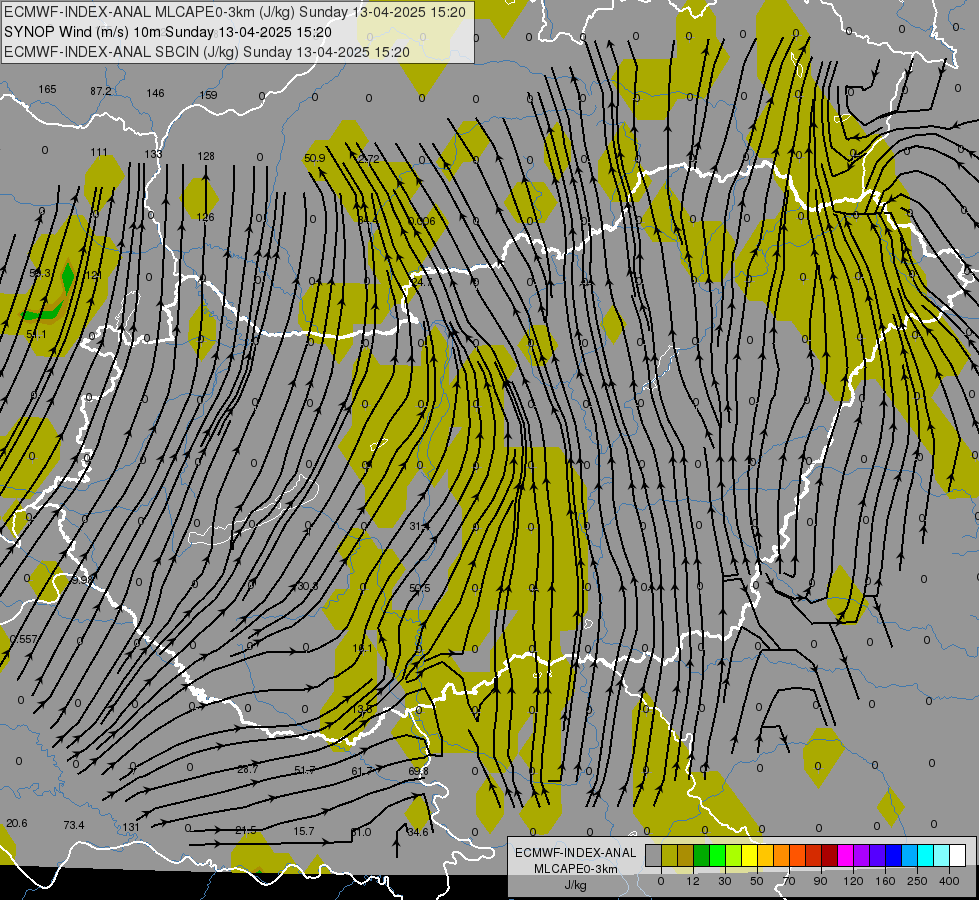Select the map value 51.7

305,770
